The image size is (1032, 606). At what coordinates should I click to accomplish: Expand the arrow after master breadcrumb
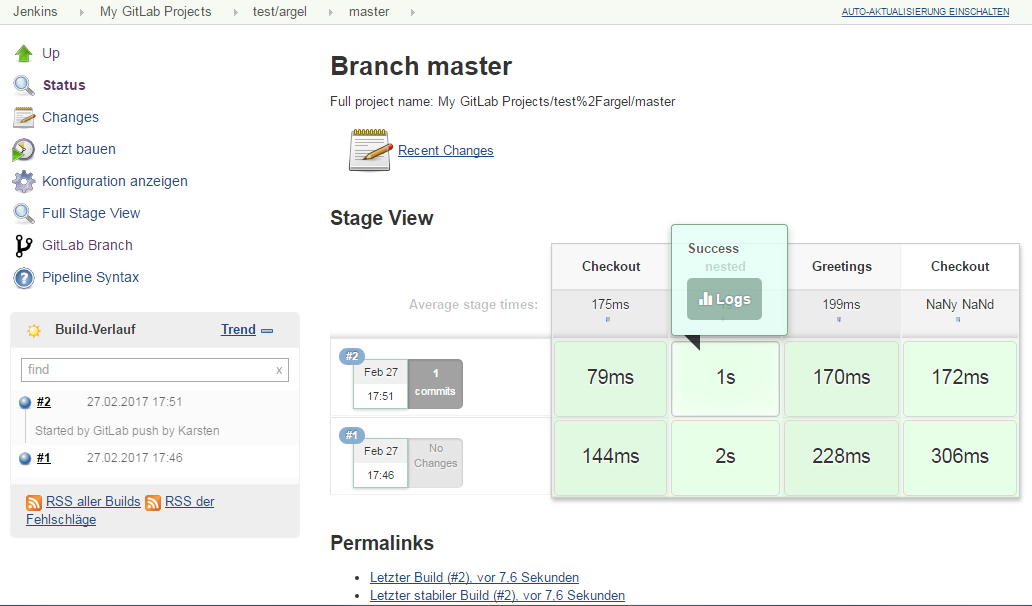412,13
